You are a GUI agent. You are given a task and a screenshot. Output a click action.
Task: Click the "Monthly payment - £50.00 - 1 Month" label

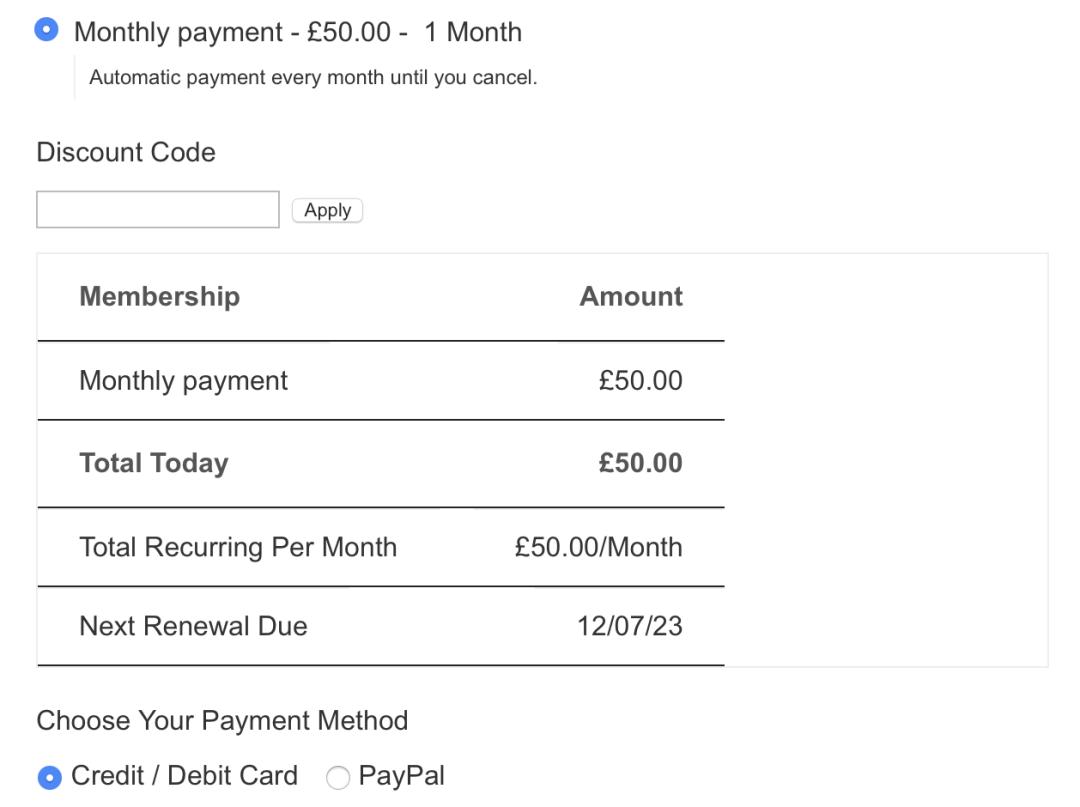[297, 32]
